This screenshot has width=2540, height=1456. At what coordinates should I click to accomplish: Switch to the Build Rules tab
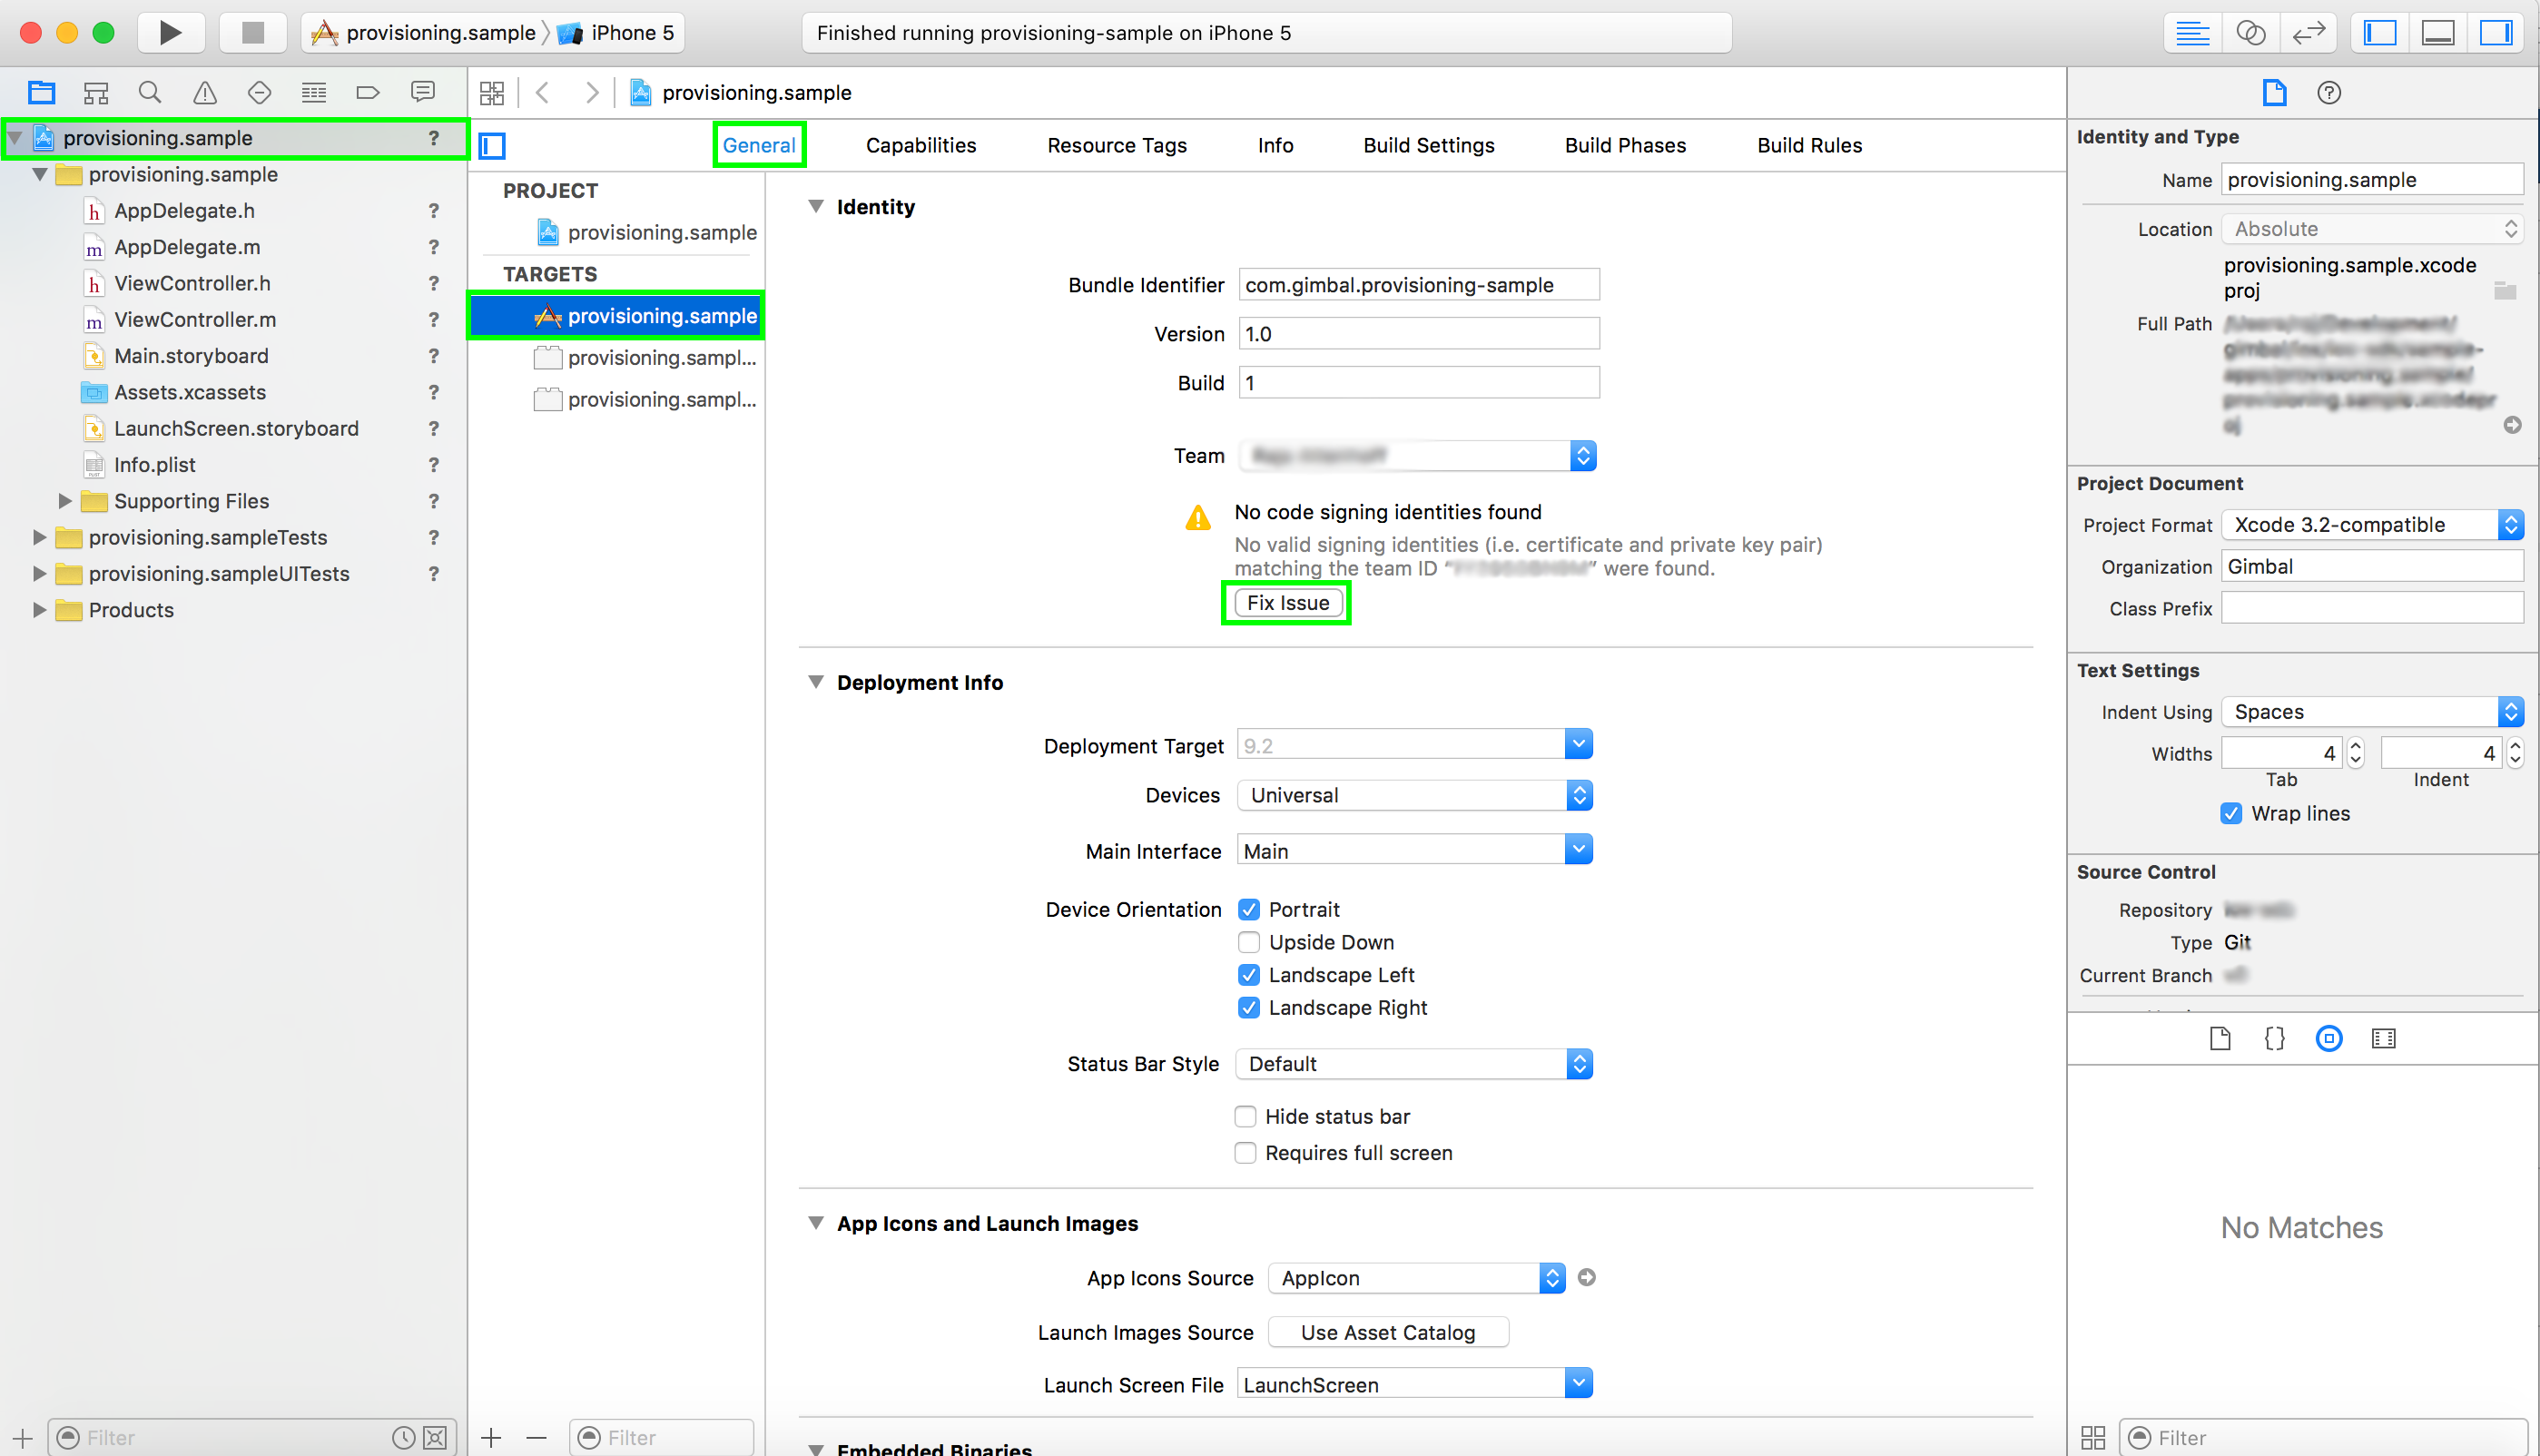pos(1809,146)
